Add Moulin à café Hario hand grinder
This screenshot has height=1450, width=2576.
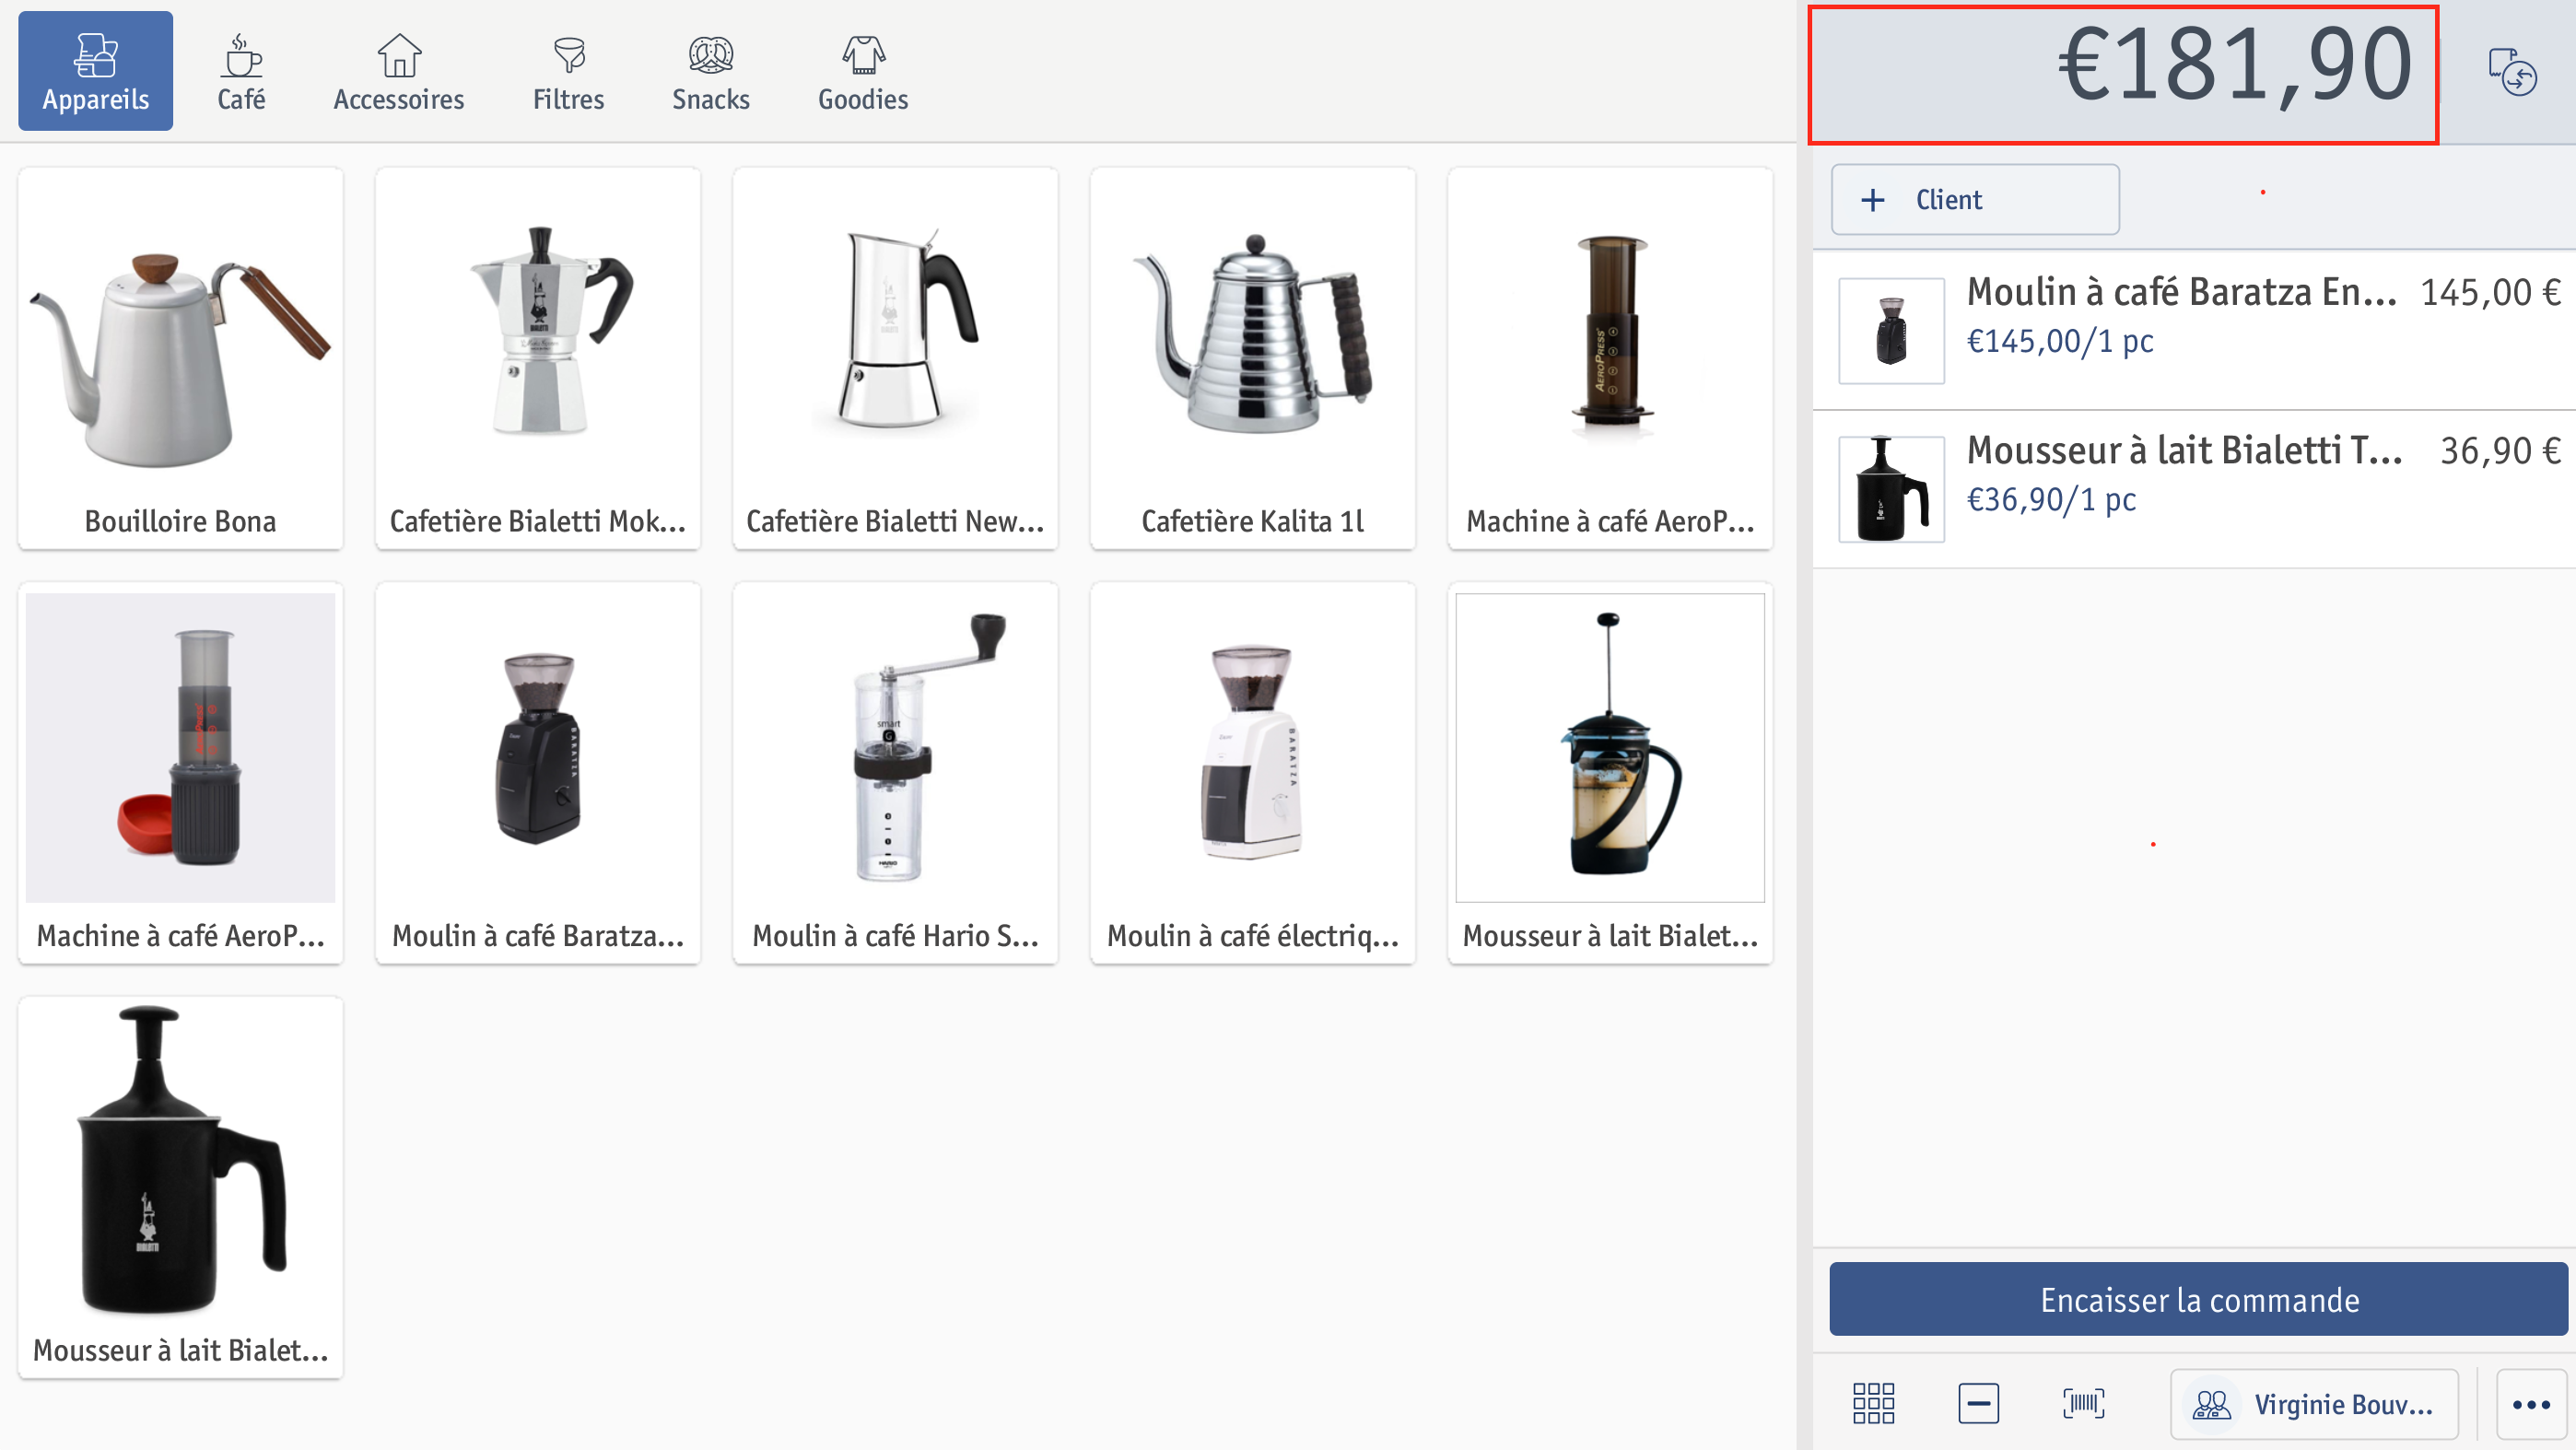[895, 773]
